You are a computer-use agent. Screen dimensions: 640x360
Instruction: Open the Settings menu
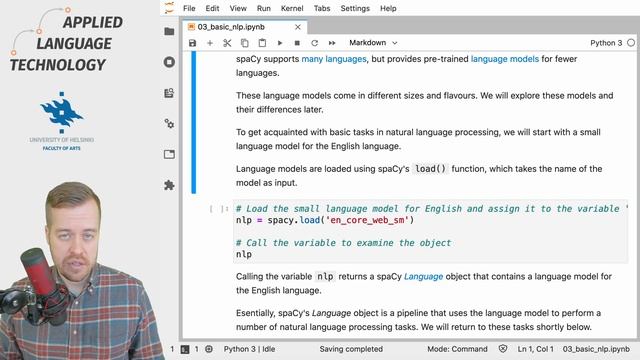355,8
